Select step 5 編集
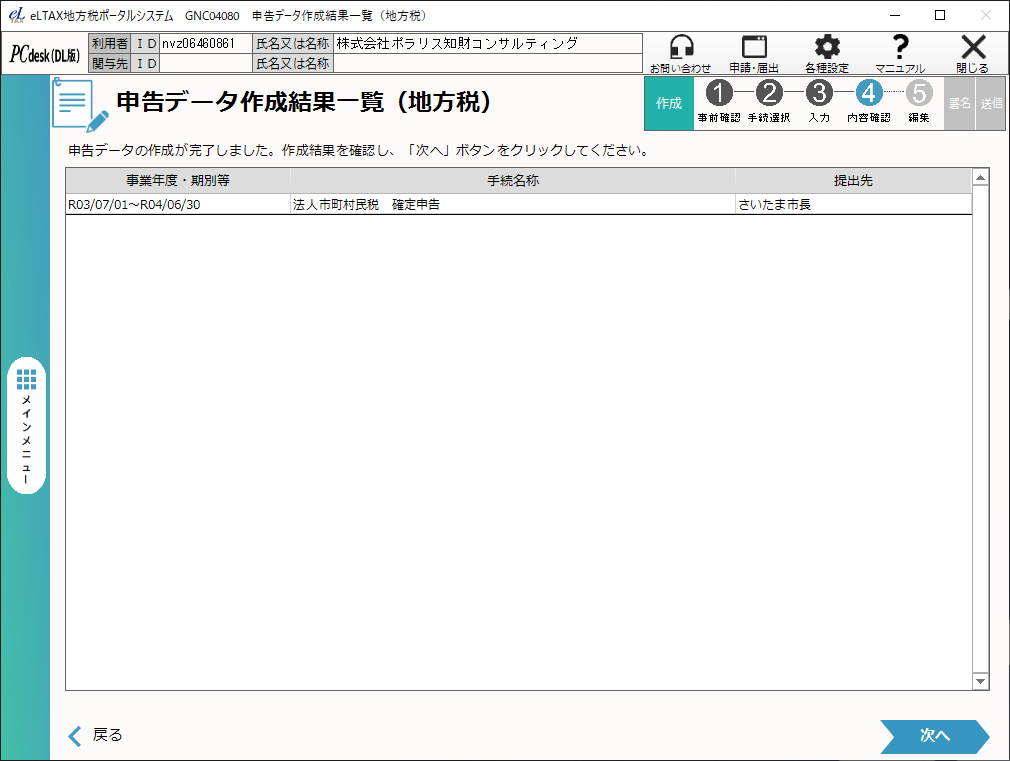Viewport: 1010px width, 761px height. (919, 102)
